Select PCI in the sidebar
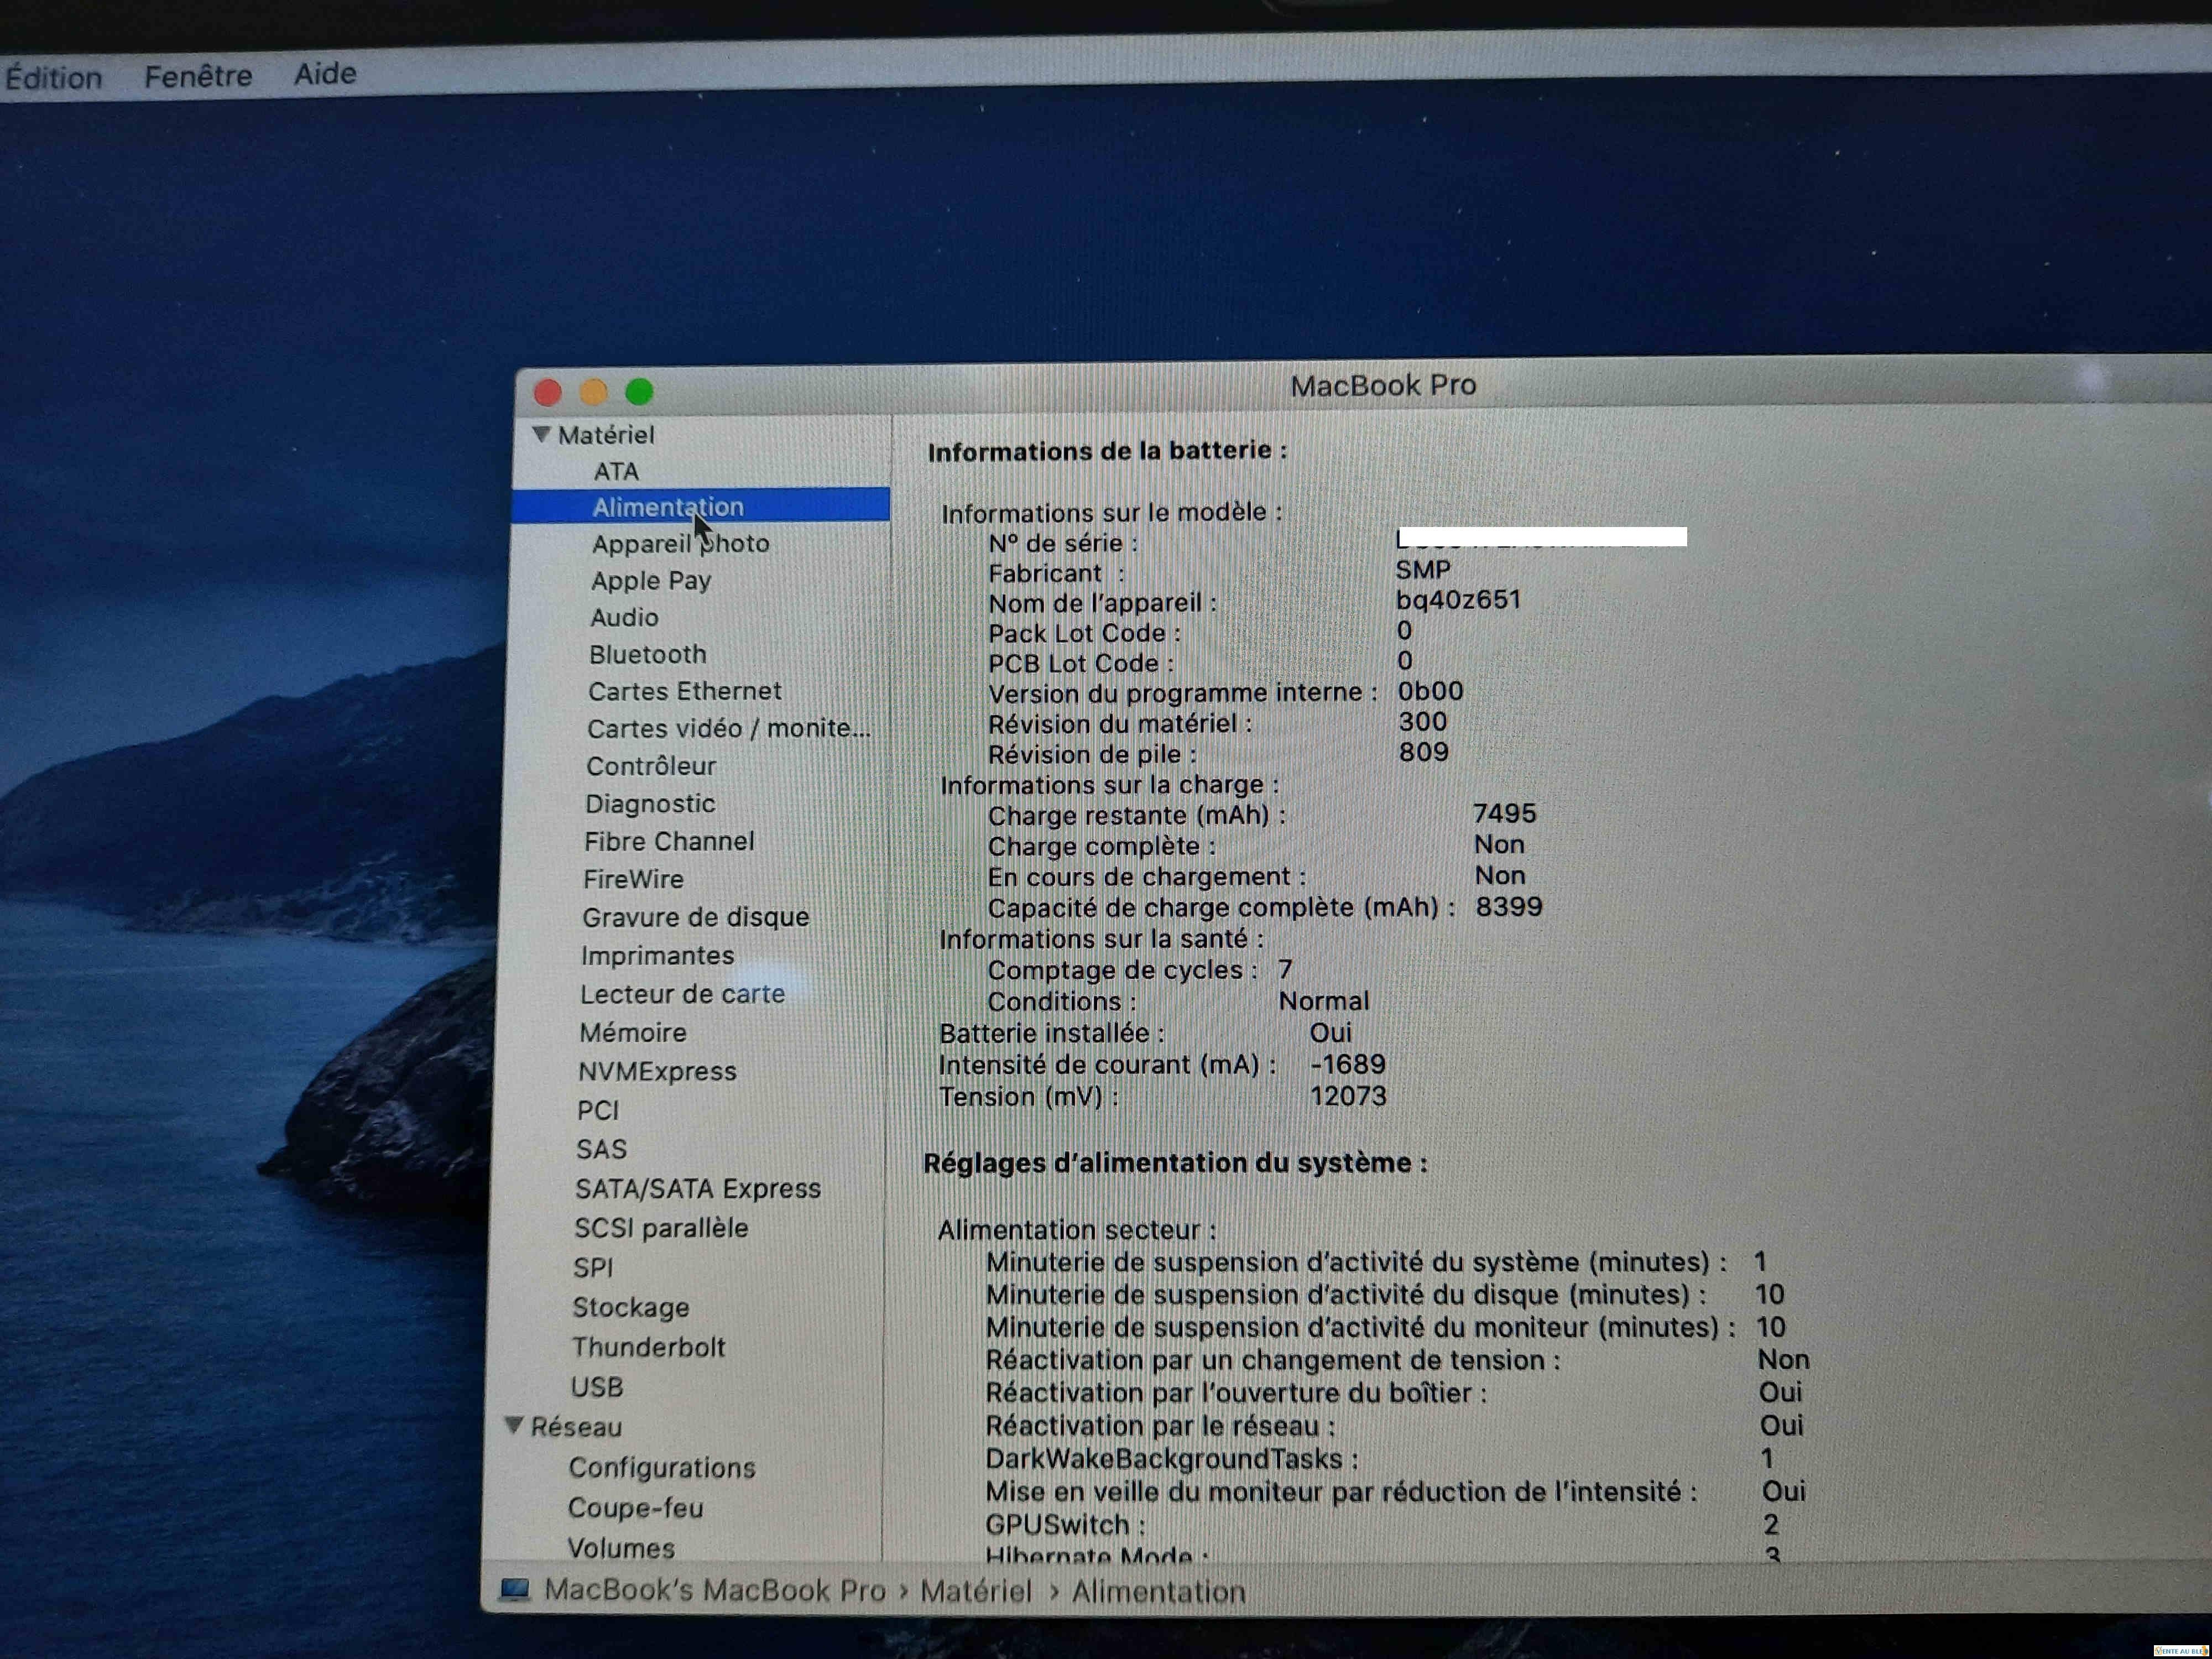The height and width of the screenshot is (1659, 2212). pyautogui.click(x=598, y=1111)
